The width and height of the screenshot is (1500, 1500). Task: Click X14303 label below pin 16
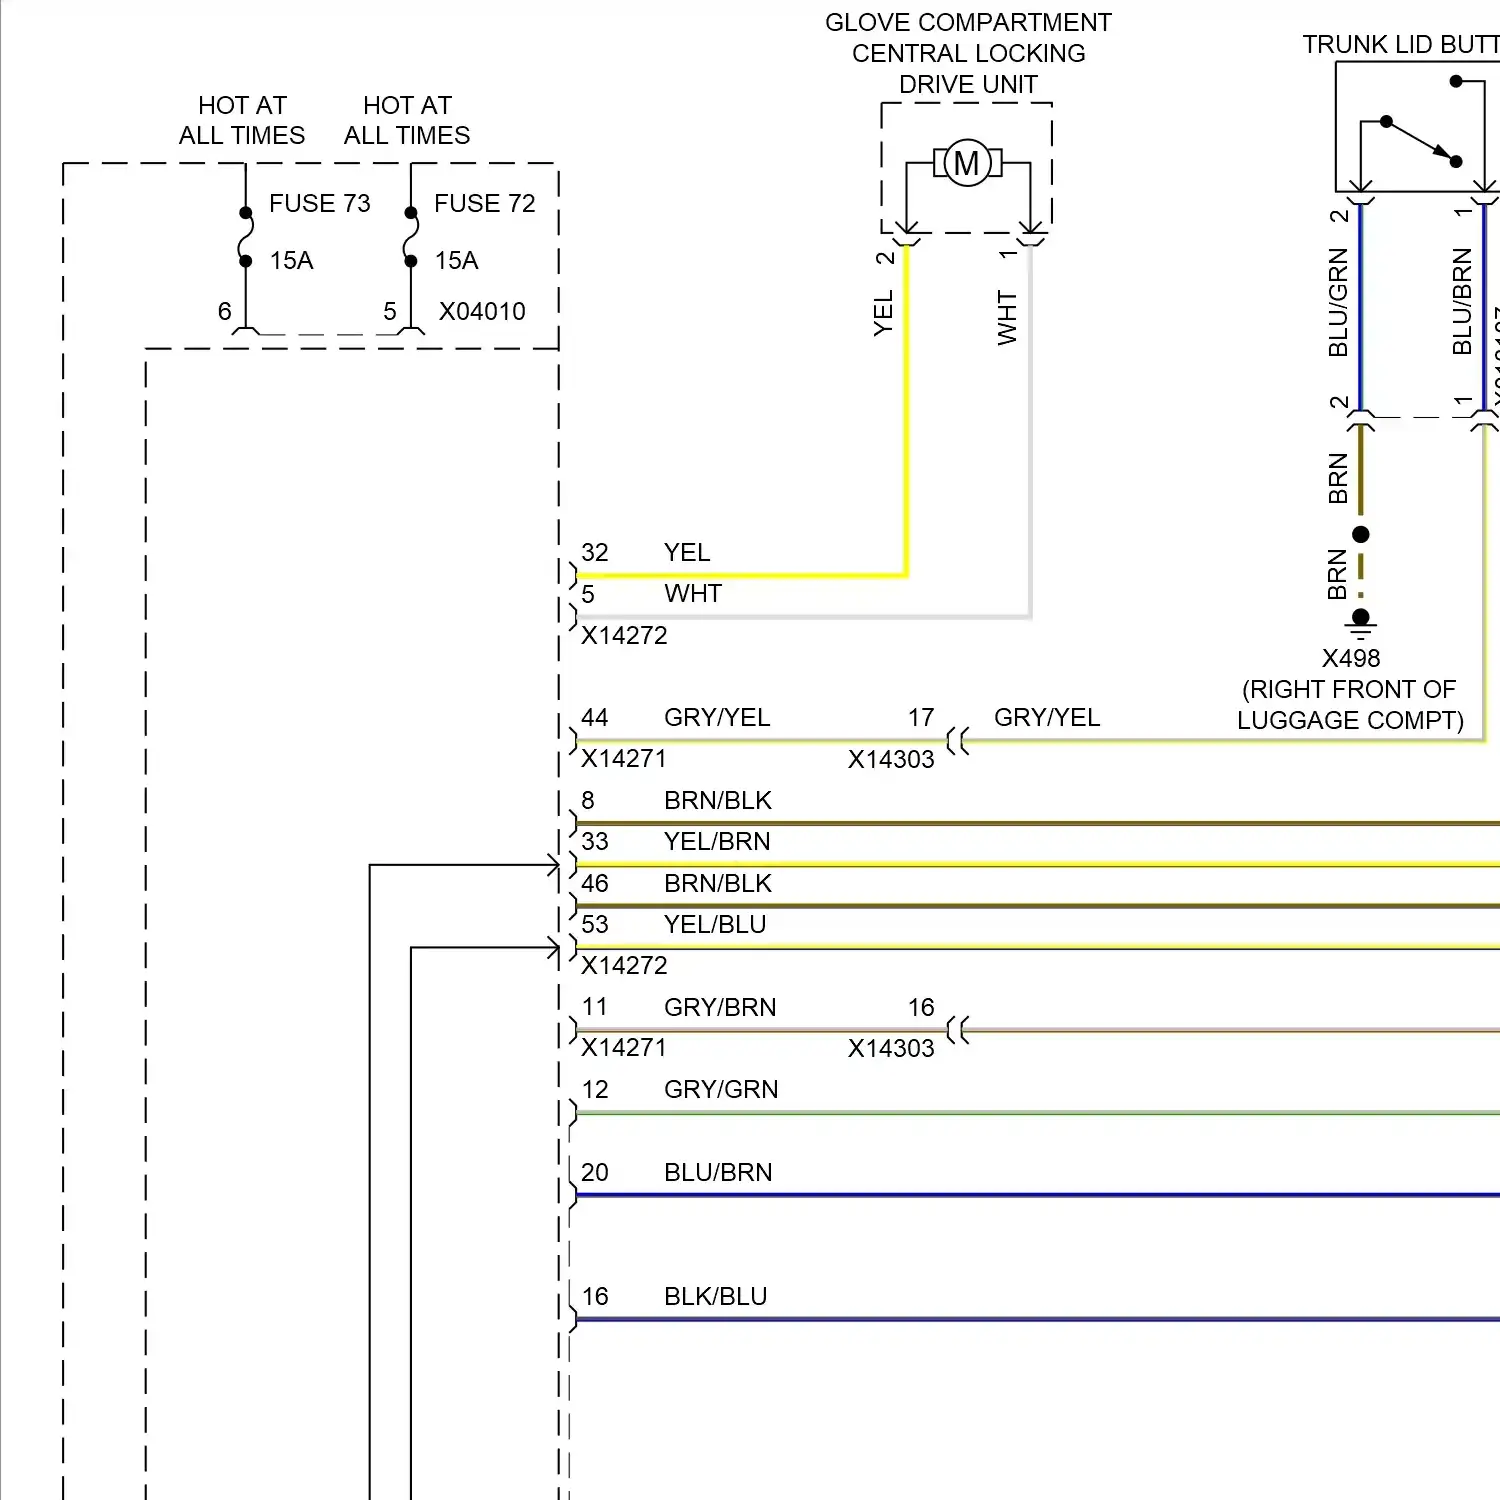tap(891, 1048)
